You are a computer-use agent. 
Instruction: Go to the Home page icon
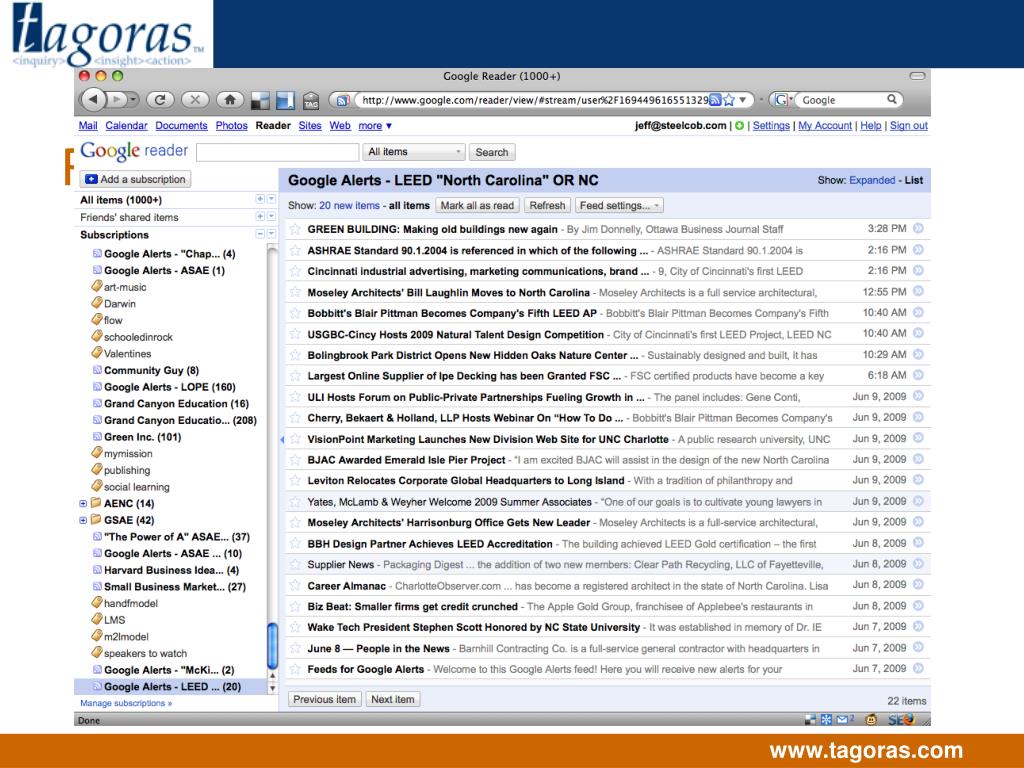tap(229, 100)
